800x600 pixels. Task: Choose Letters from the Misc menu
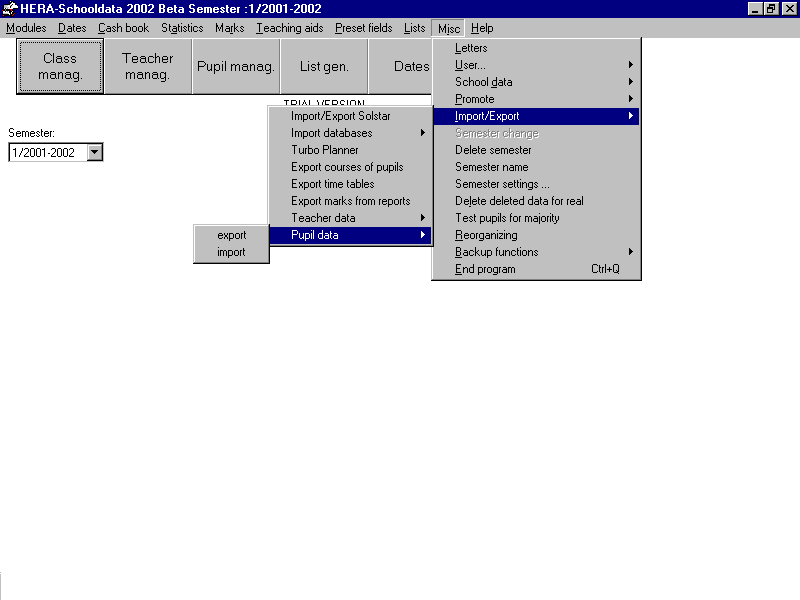[x=536, y=48]
